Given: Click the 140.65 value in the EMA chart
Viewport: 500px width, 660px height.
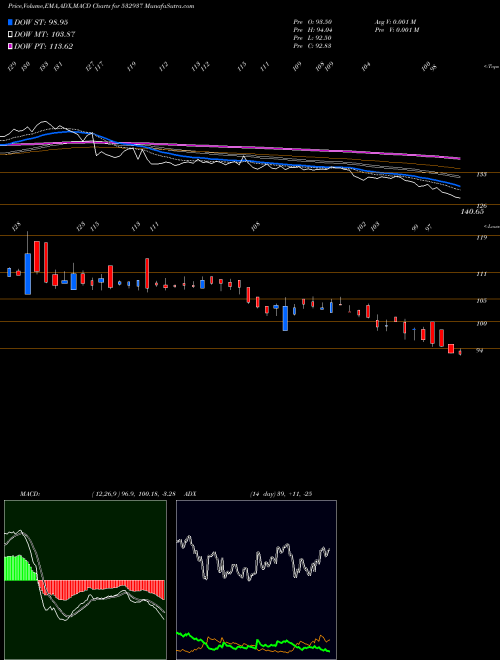Looking at the screenshot, I should tap(472, 212).
